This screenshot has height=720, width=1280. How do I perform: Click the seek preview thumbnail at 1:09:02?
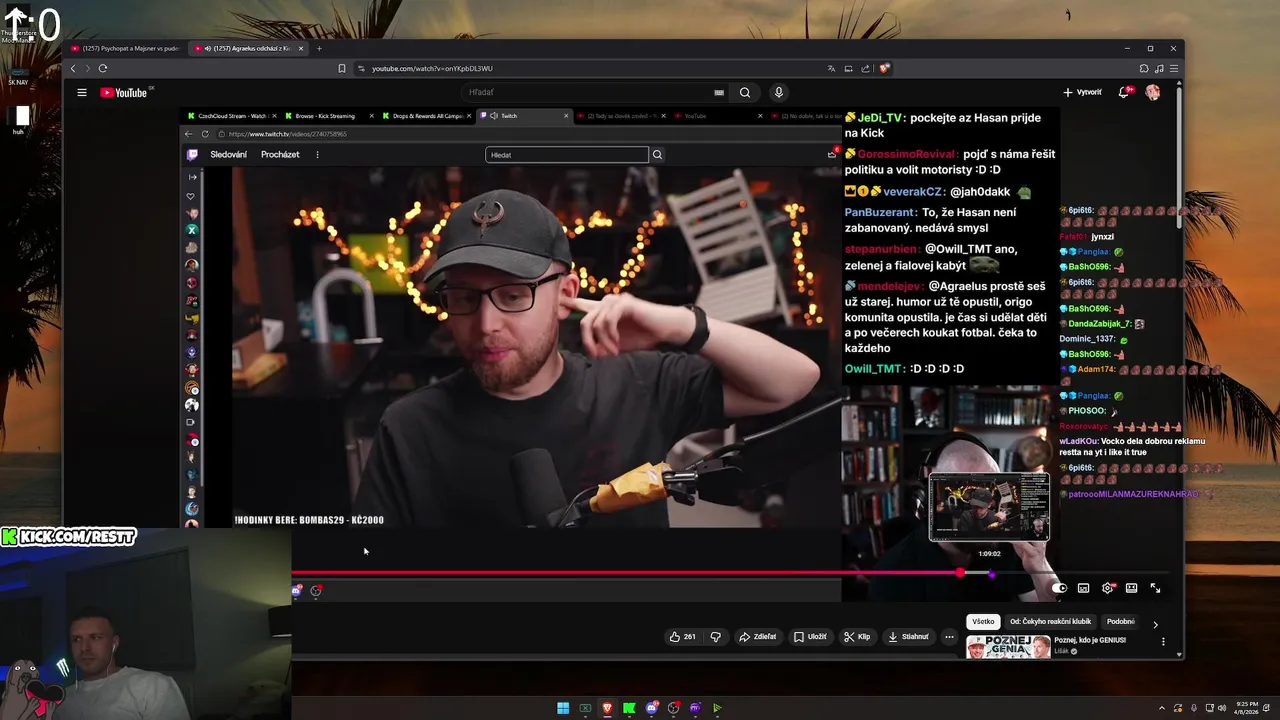point(989,507)
